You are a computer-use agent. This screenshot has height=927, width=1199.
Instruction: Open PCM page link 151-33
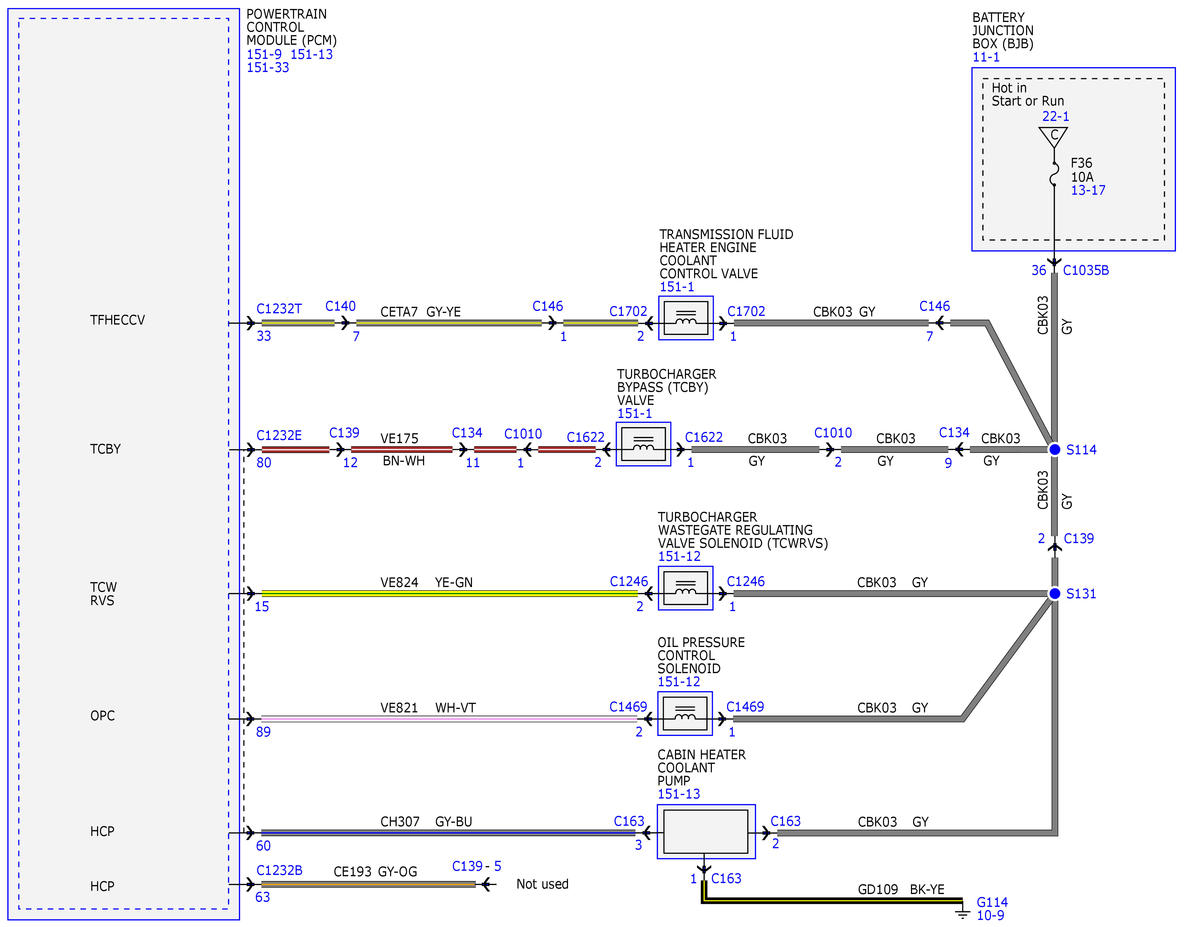[268, 67]
